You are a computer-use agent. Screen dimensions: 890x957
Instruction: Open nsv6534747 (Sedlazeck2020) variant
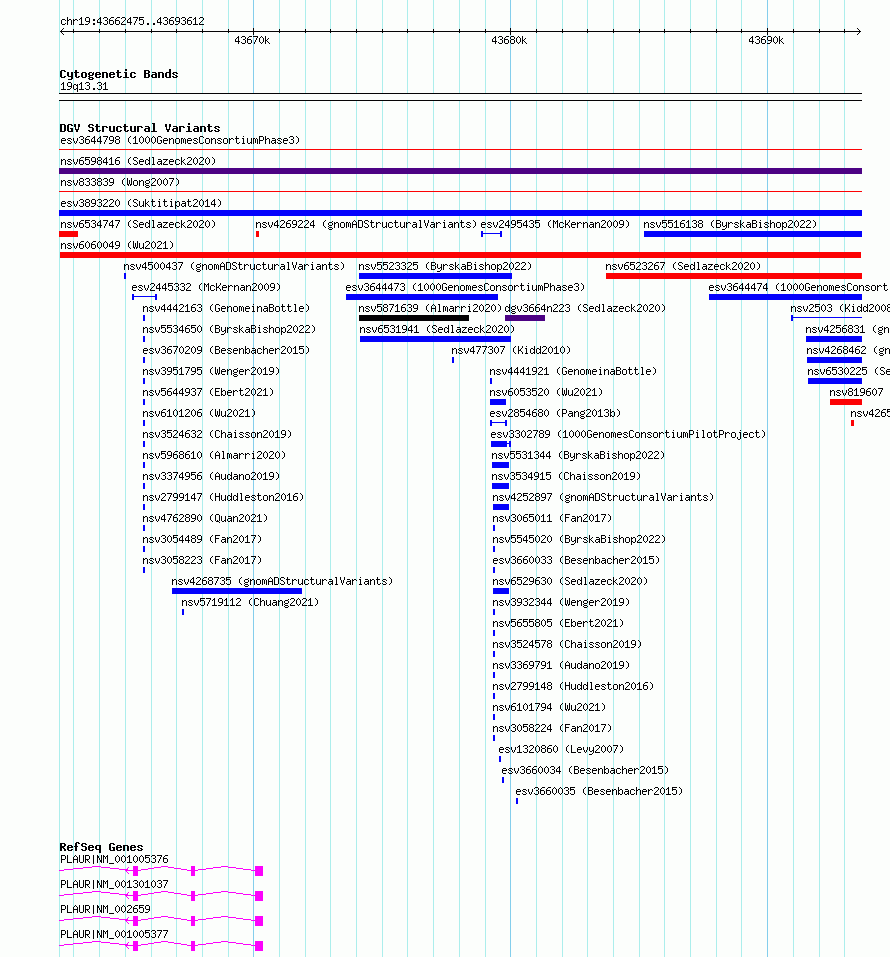[x=138, y=225]
